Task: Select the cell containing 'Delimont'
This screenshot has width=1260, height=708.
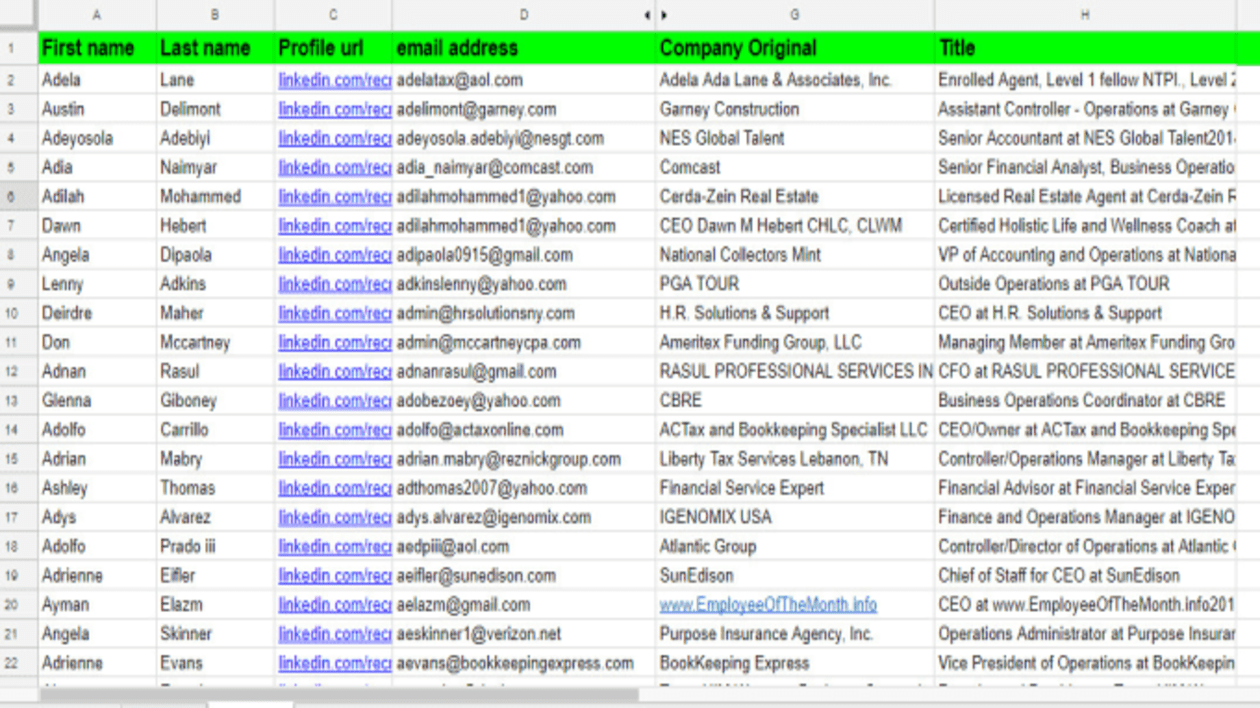Action: 215,109
